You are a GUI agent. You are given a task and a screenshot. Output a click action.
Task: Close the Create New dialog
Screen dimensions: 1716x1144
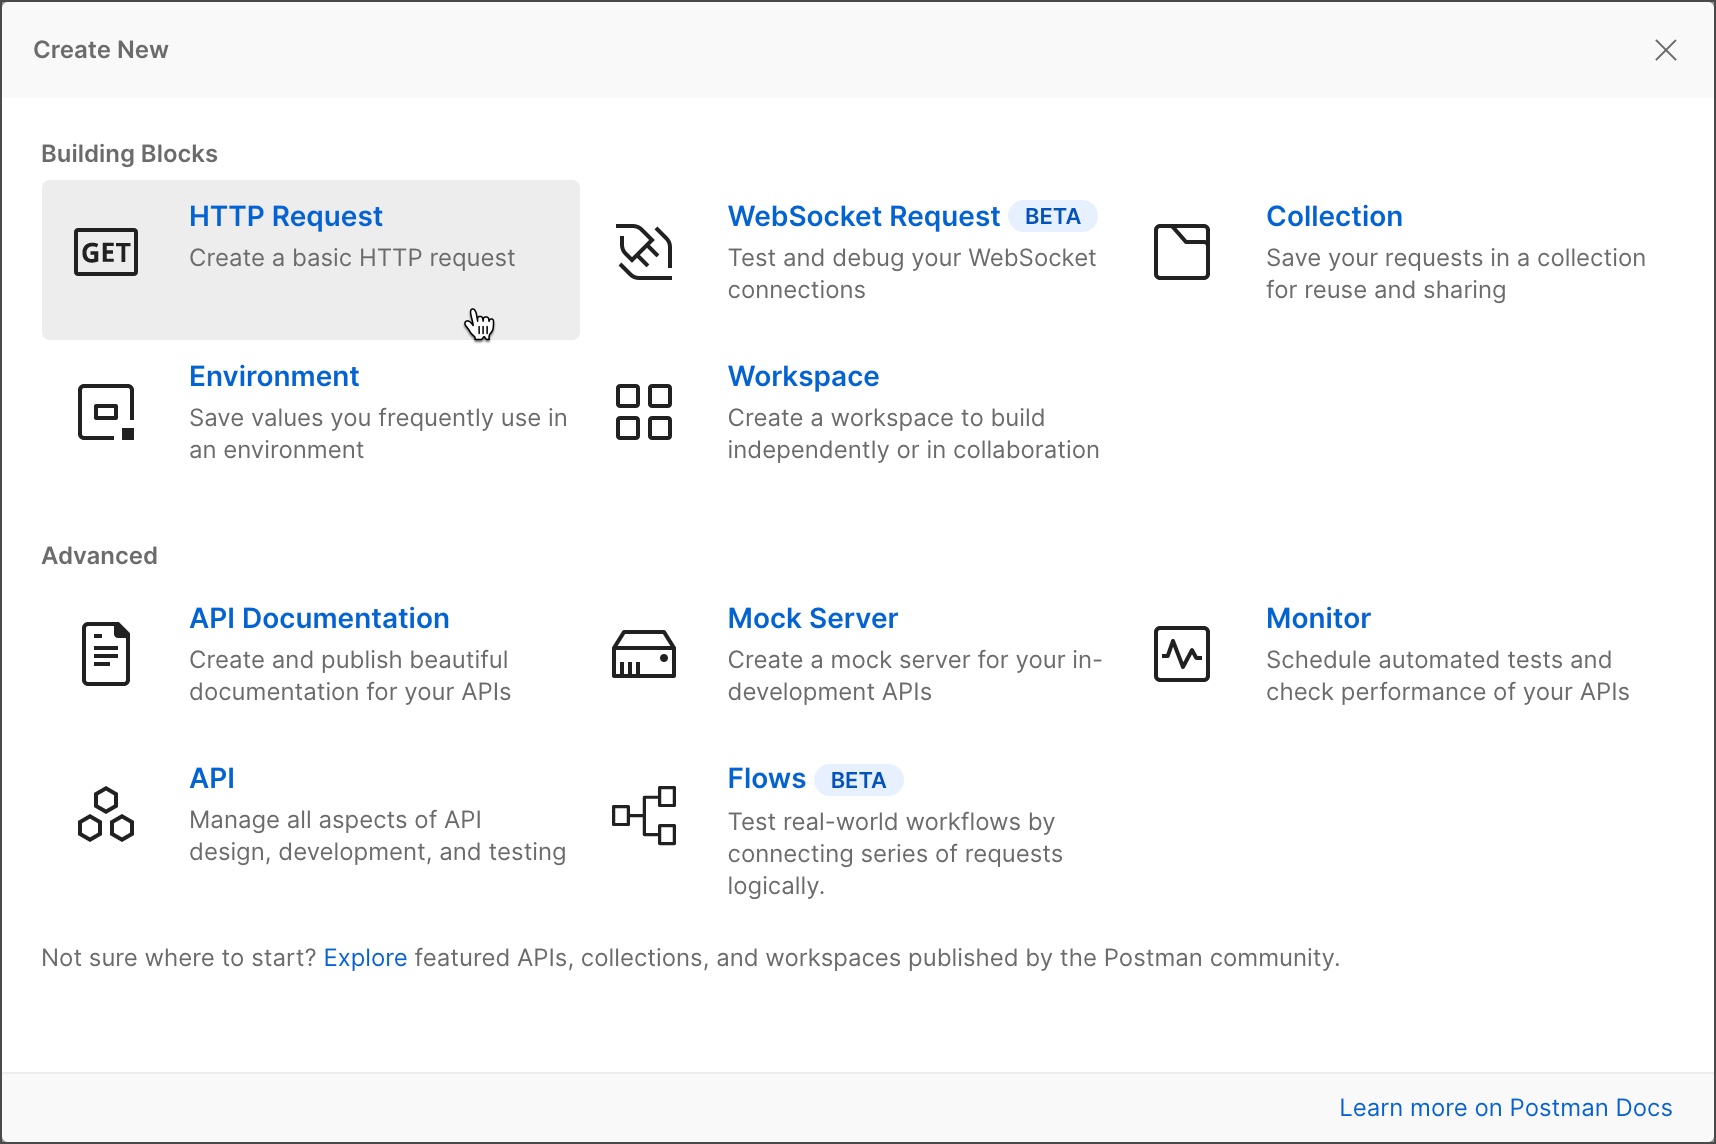(x=1665, y=50)
